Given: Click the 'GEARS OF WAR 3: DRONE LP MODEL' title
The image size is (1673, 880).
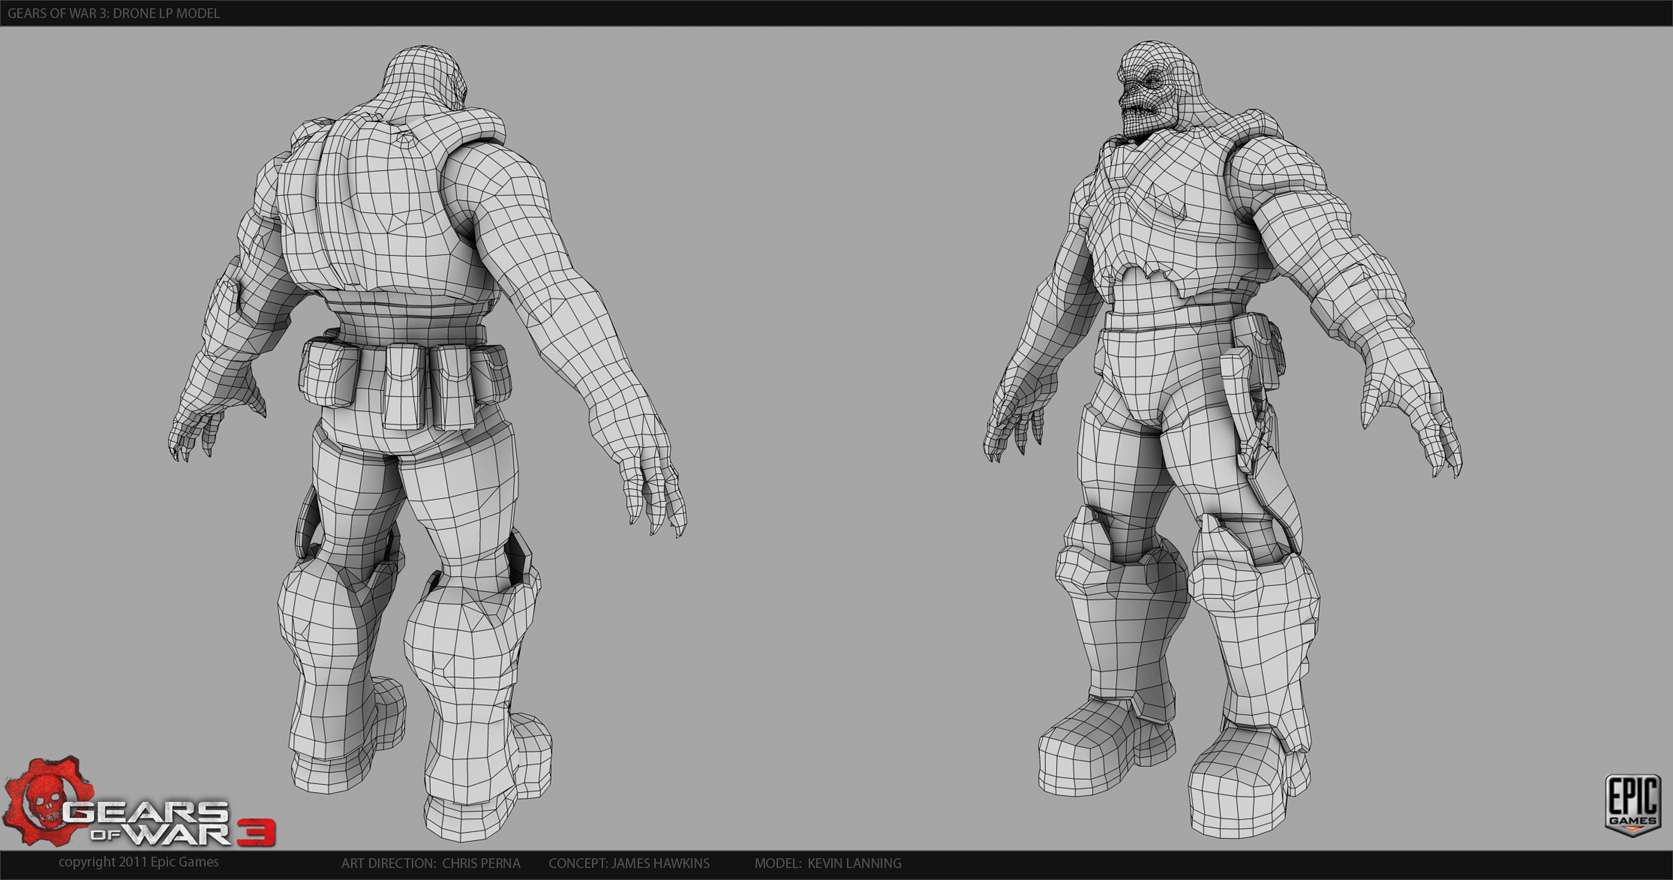Looking at the screenshot, I should (x=113, y=13).
